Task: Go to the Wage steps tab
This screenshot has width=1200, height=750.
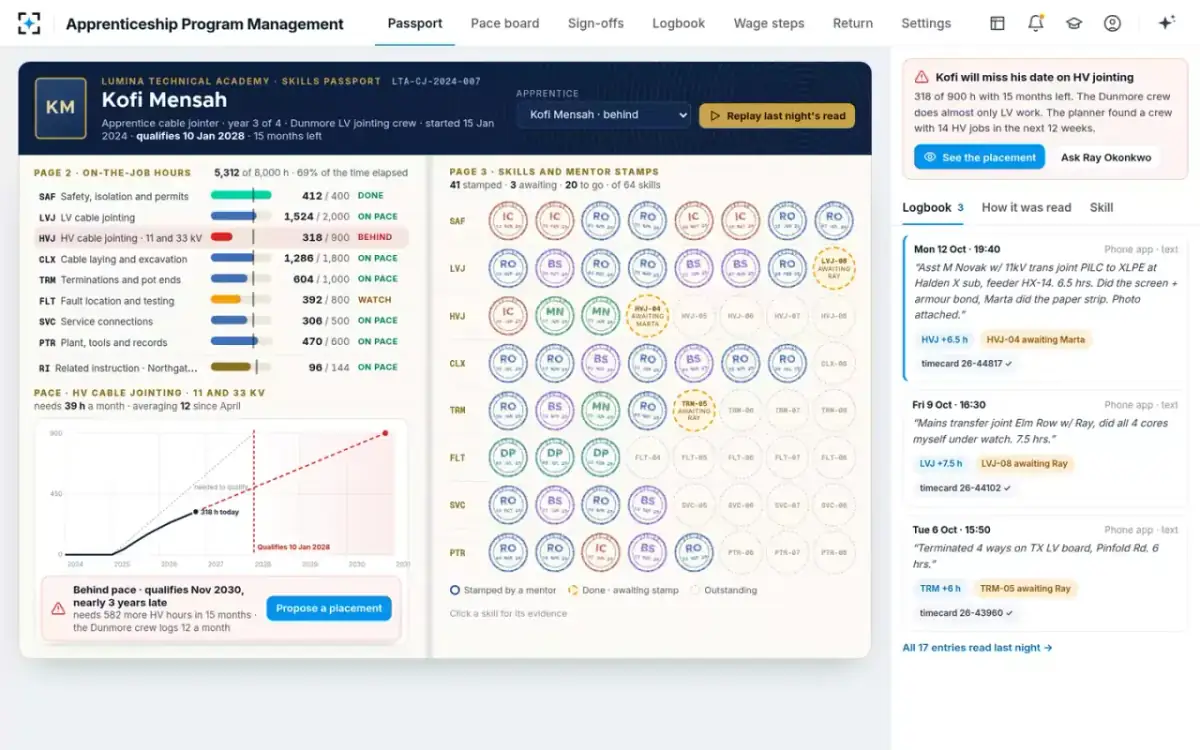Action: pyautogui.click(x=769, y=23)
